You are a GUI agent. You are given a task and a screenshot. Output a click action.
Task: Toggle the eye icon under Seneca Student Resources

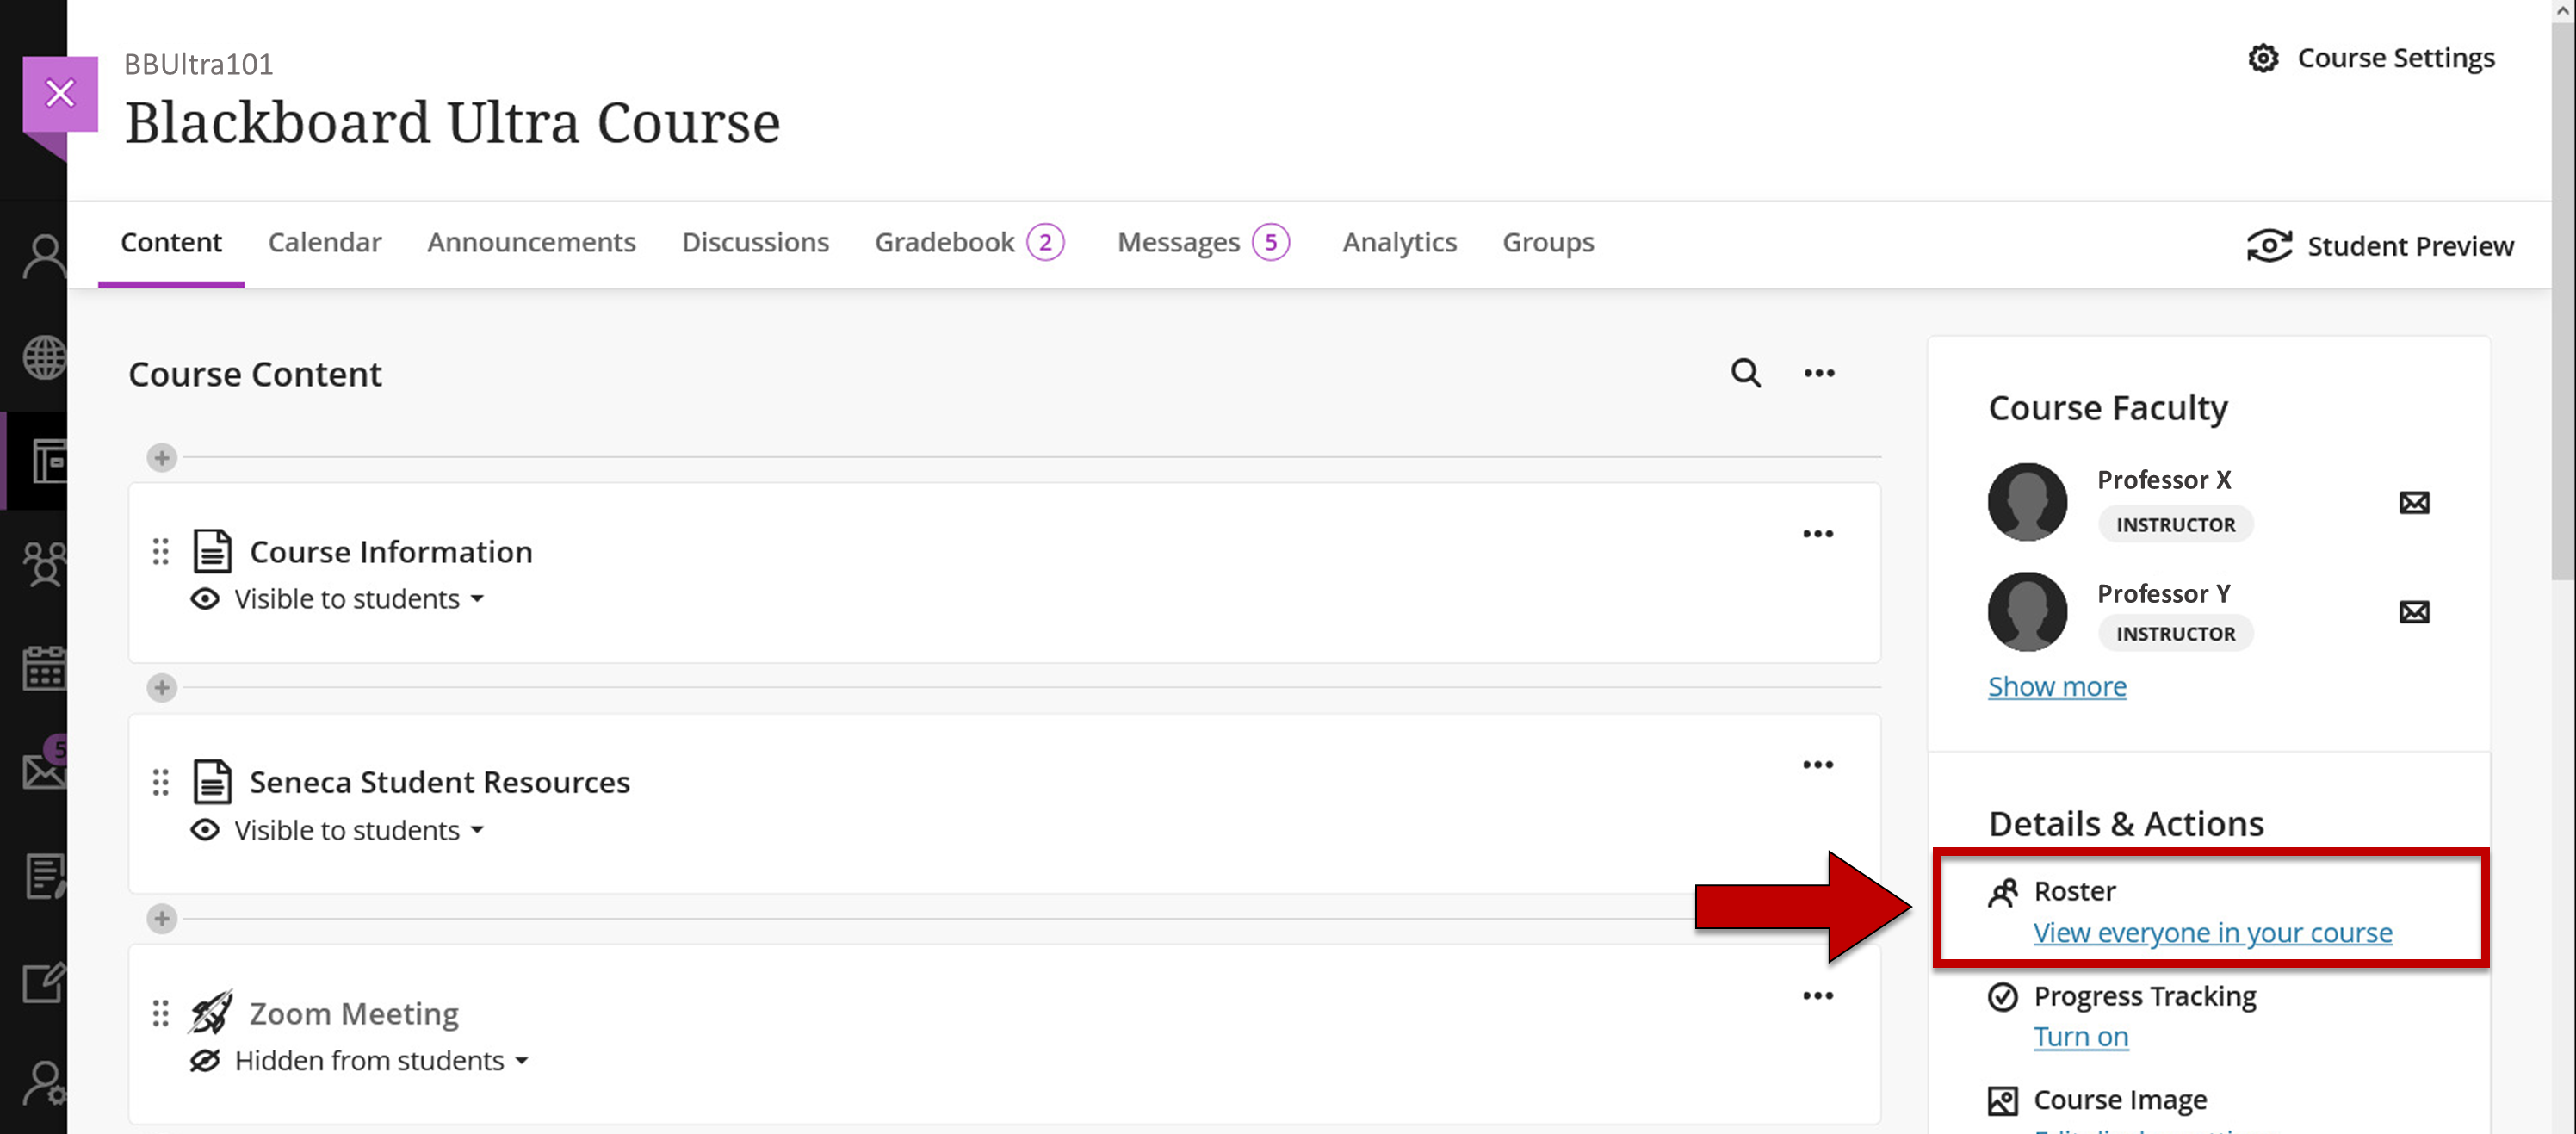tap(204, 830)
